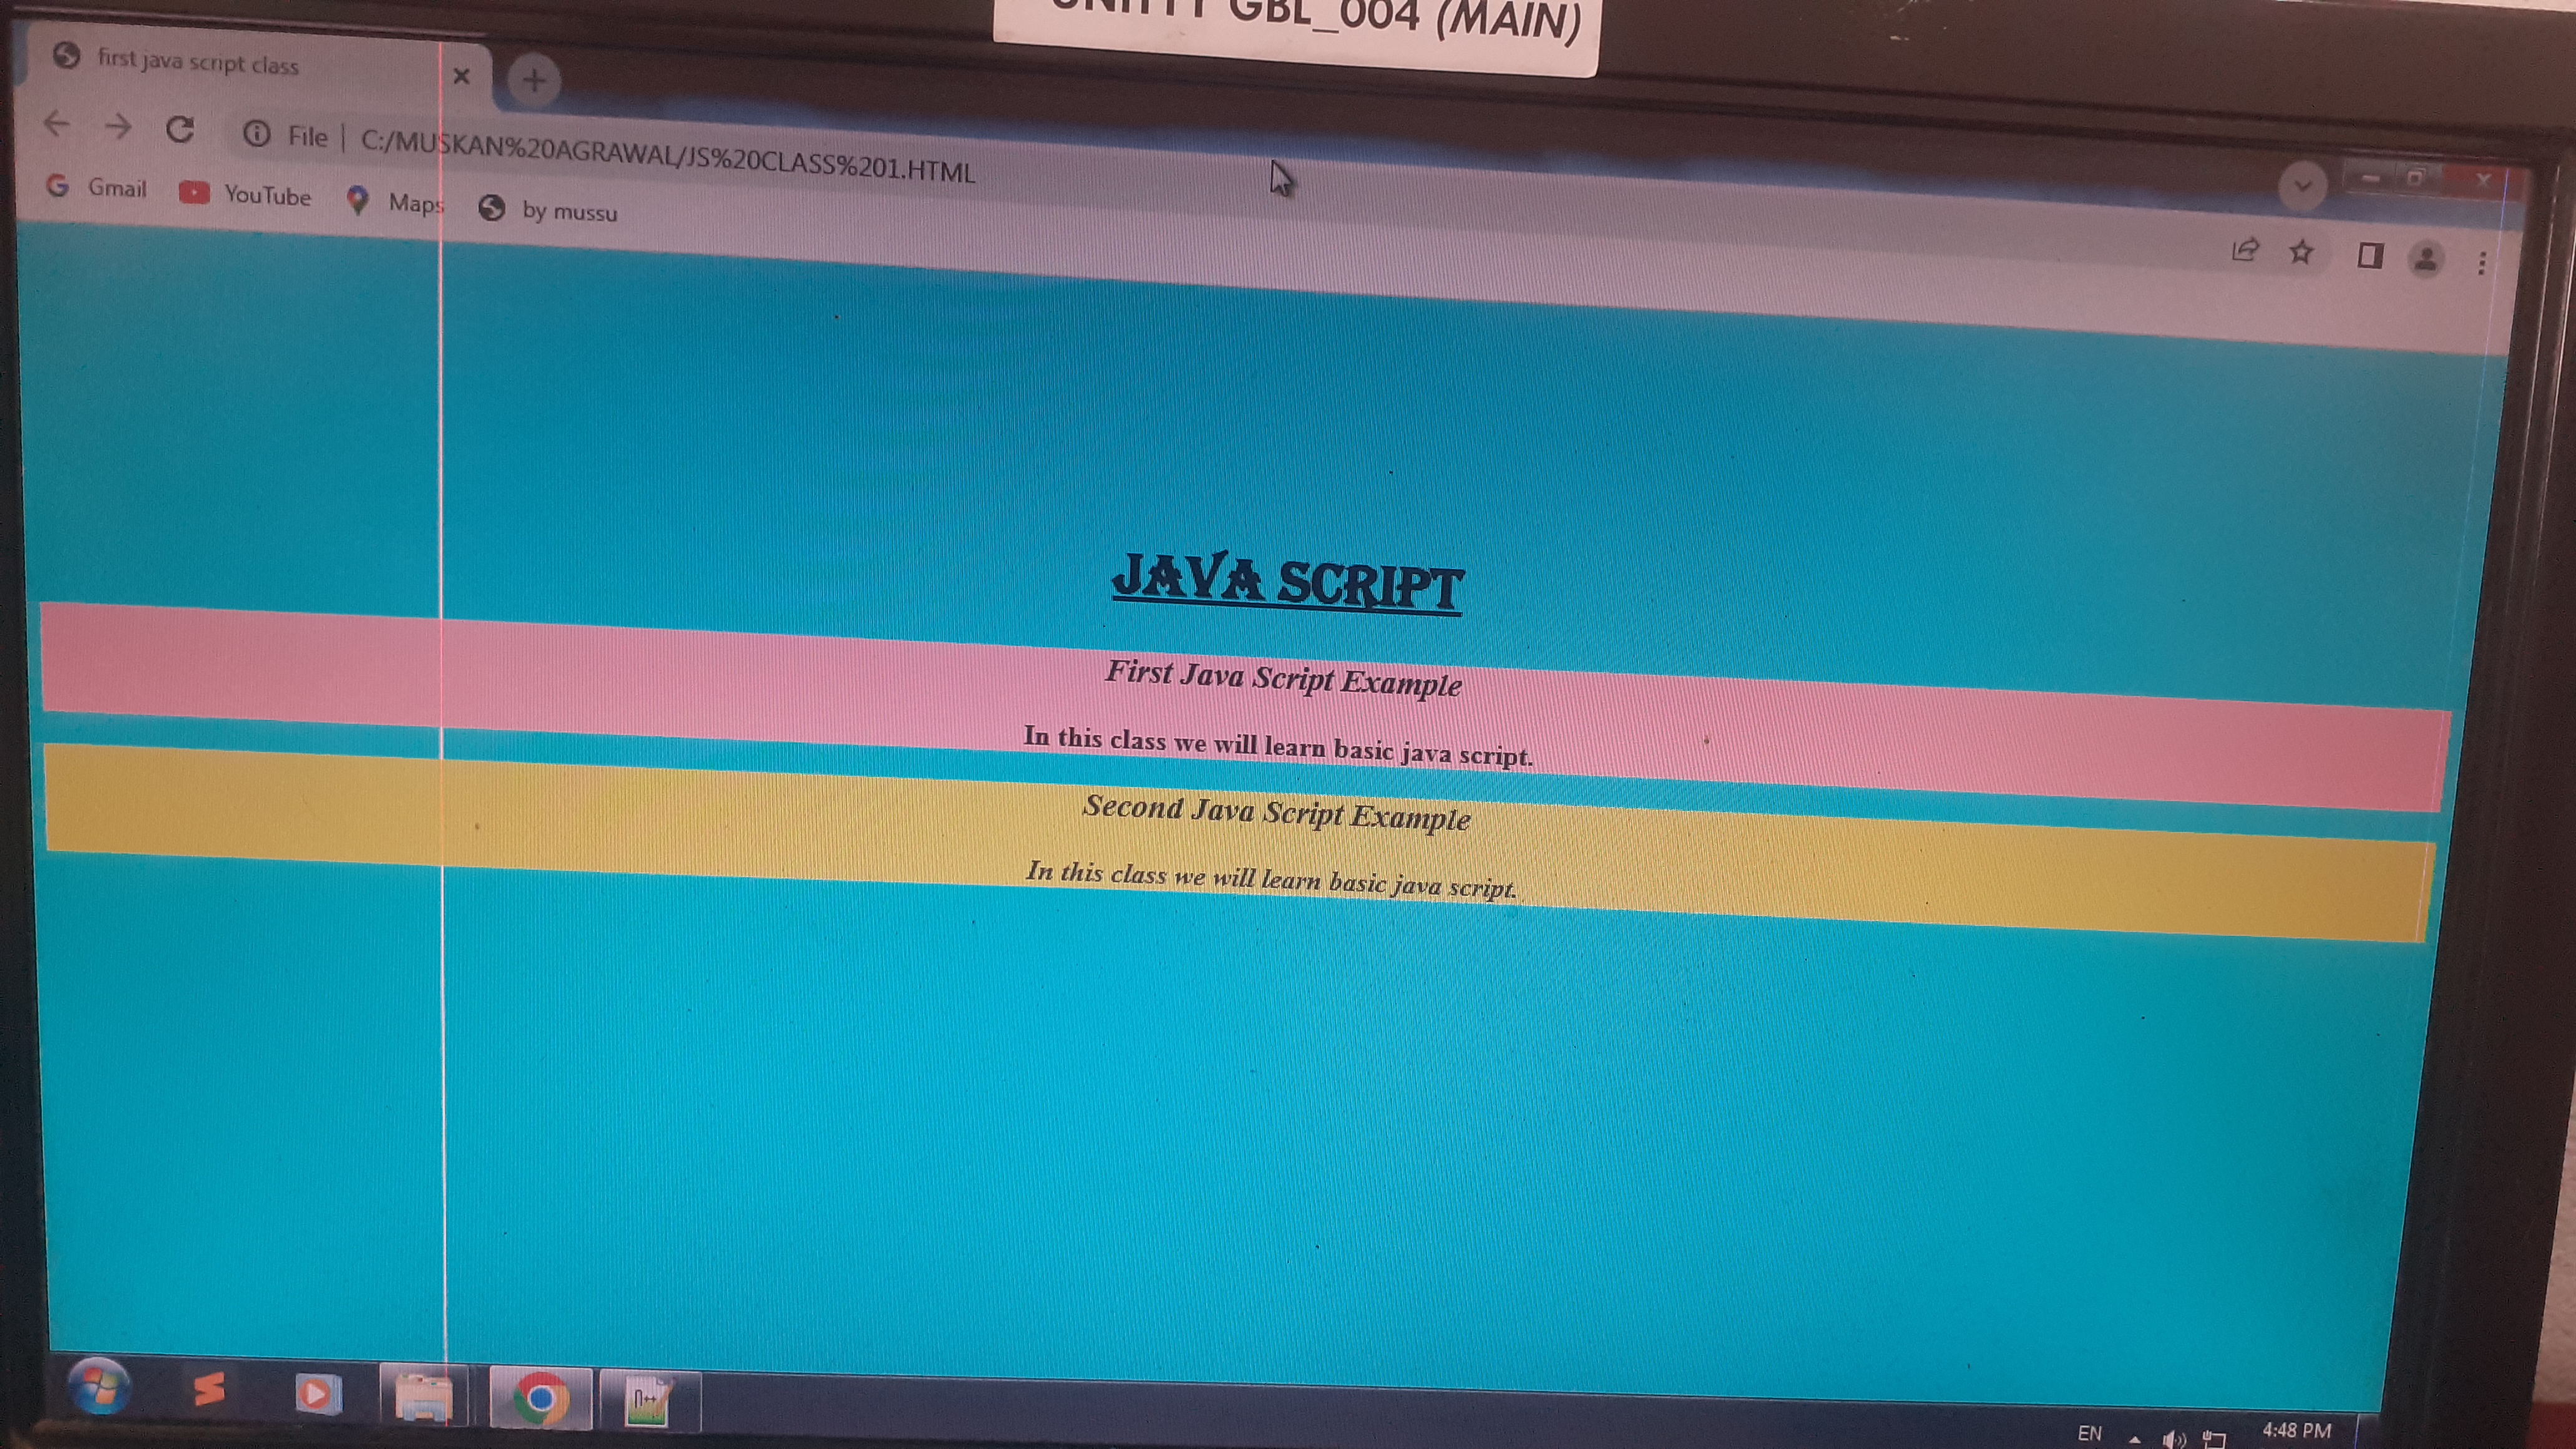2576x1449 pixels.
Task: Click the address bar file path
Action: (667, 155)
